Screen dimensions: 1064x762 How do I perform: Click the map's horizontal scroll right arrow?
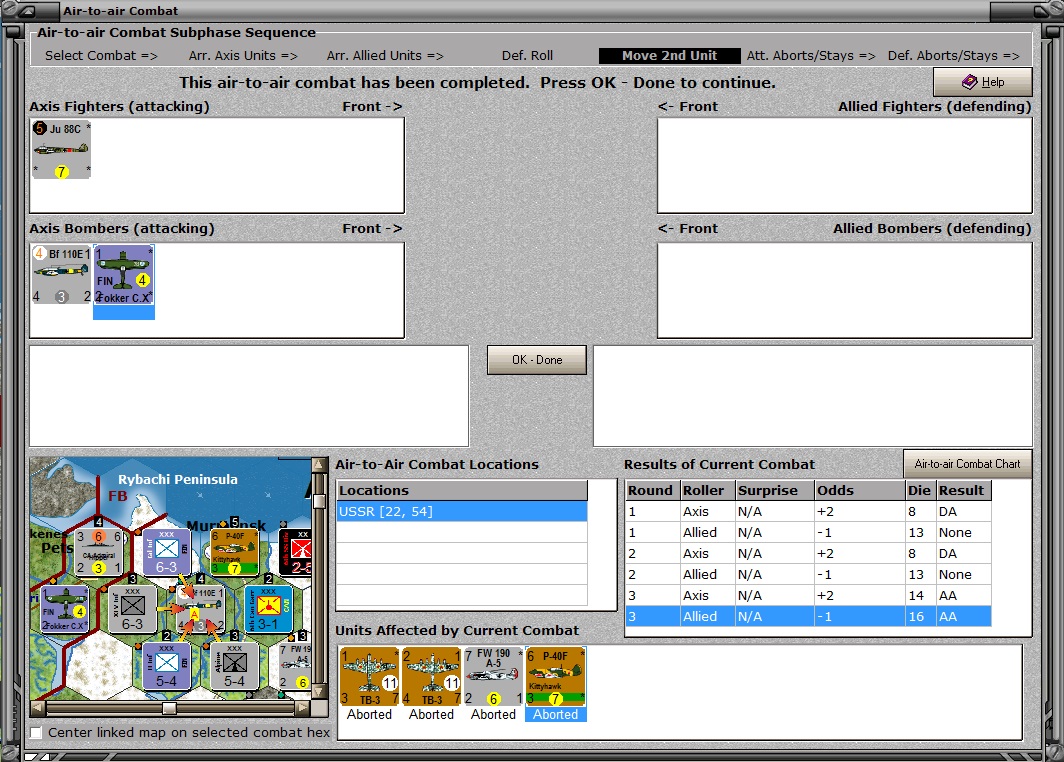tap(303, 708)
